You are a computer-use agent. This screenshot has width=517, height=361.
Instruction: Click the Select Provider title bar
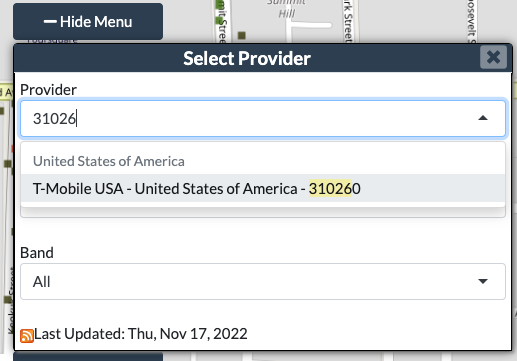click(x=247, y=58)
